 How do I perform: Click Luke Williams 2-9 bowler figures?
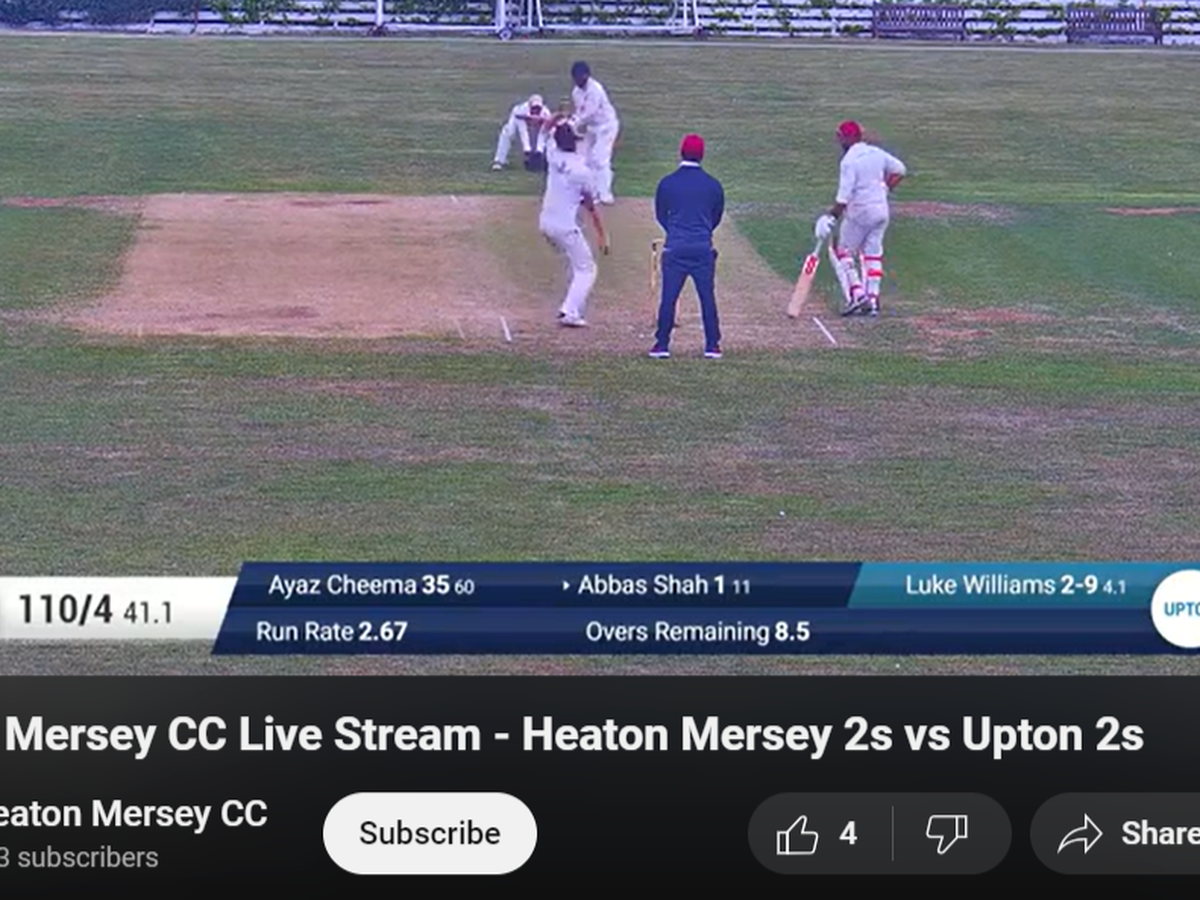(1016, 586)
